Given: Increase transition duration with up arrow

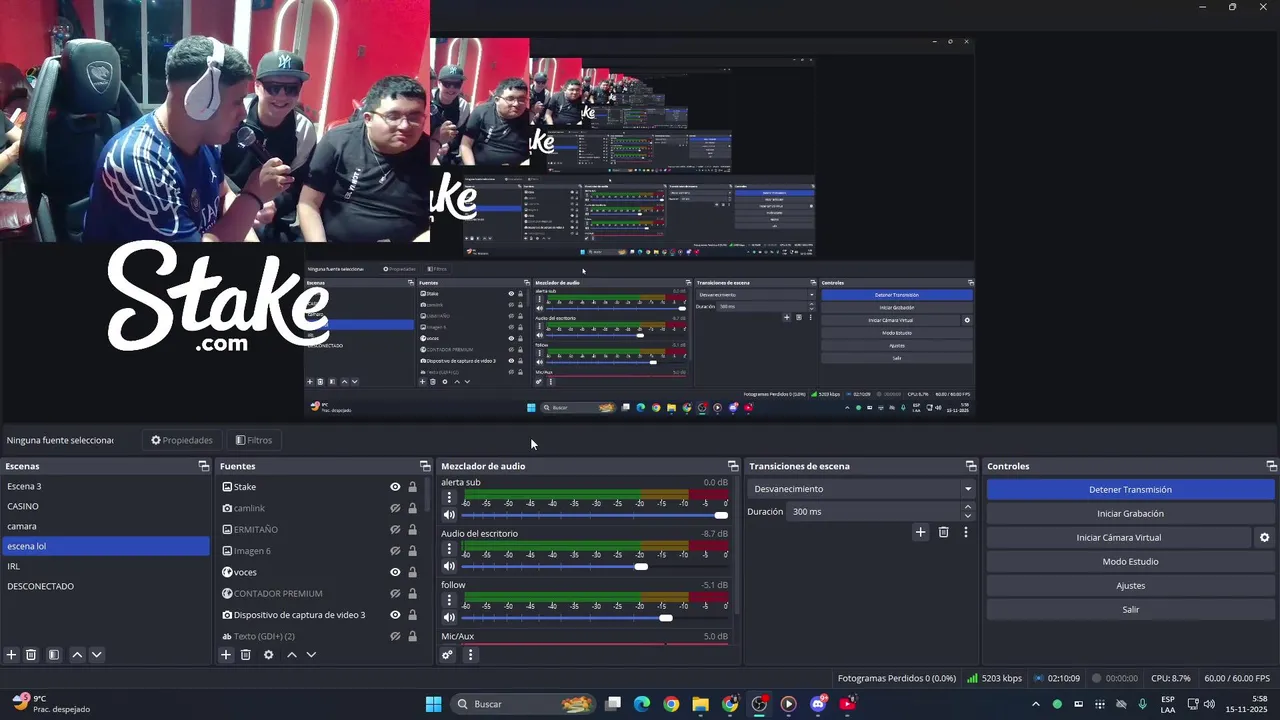Looking at the screenshot, I should [x=967, y=507].
